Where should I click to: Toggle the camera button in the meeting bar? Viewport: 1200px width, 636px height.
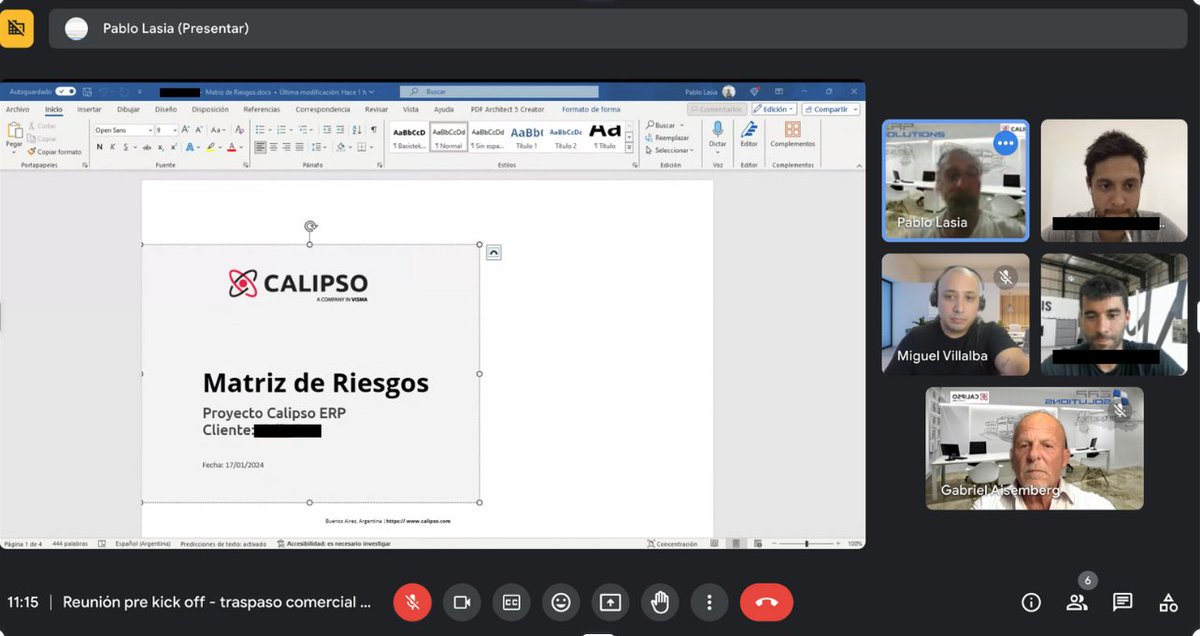coord(462,602)
